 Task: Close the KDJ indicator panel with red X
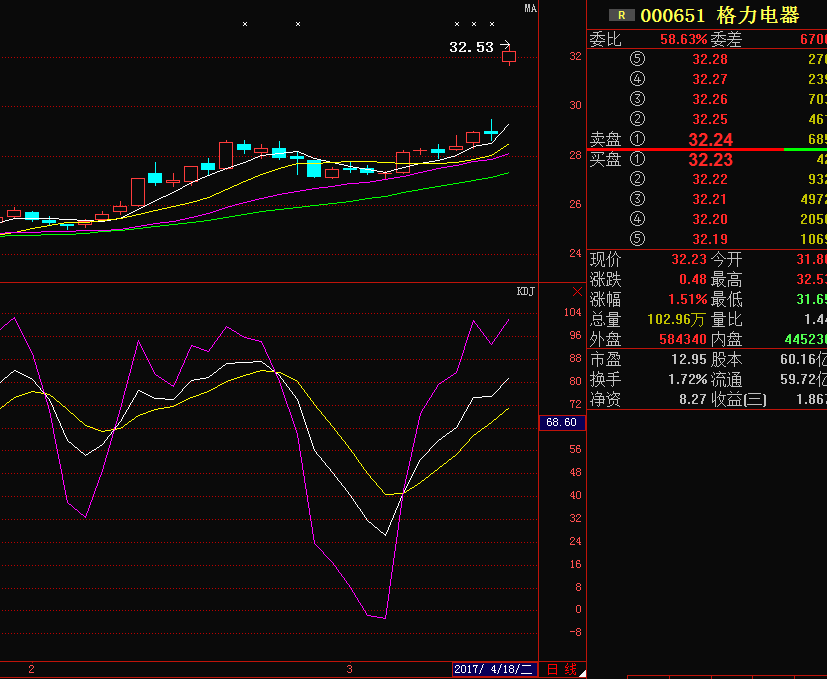point(577,292)
